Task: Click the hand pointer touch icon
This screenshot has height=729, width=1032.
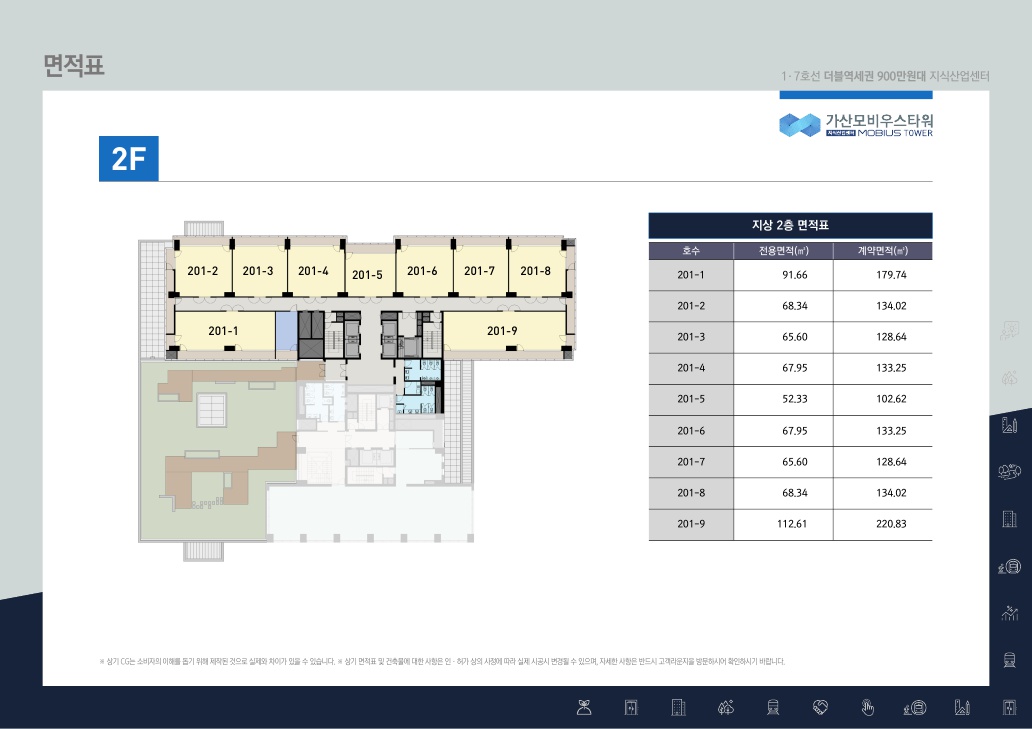Action: (x=868, y=708)
